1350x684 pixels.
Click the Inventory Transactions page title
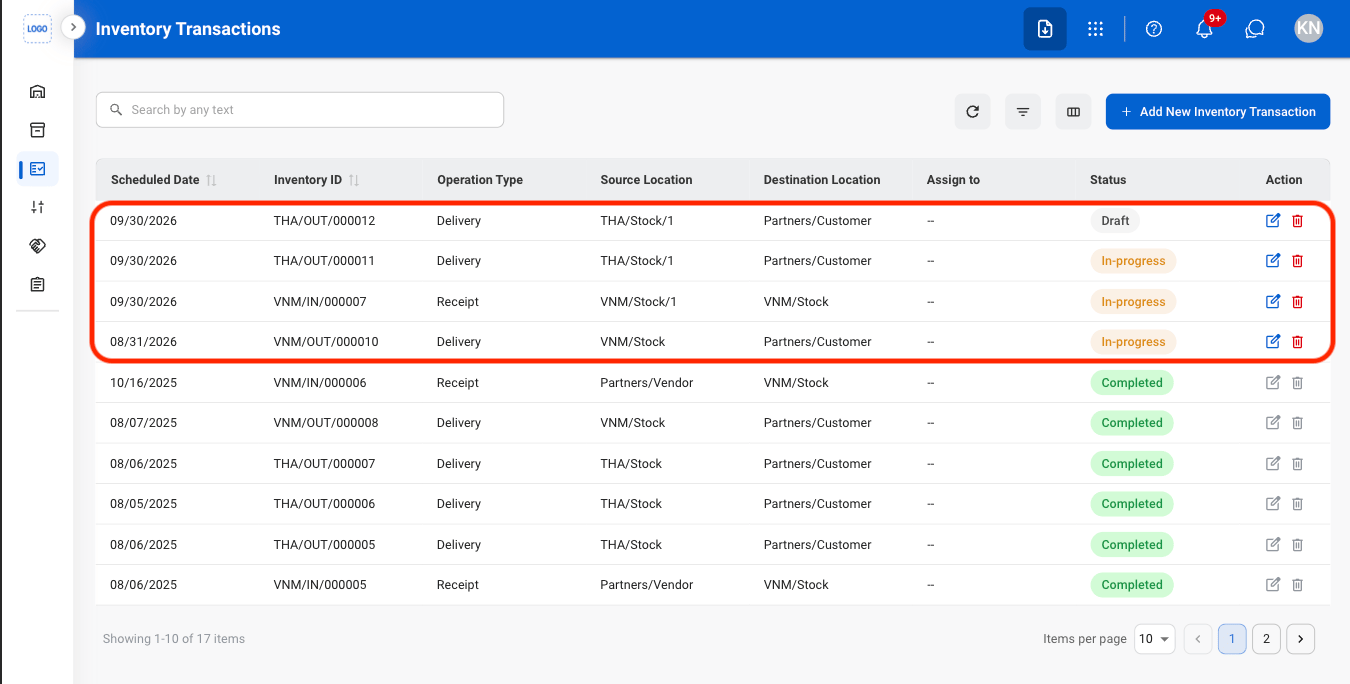[188, 29]
